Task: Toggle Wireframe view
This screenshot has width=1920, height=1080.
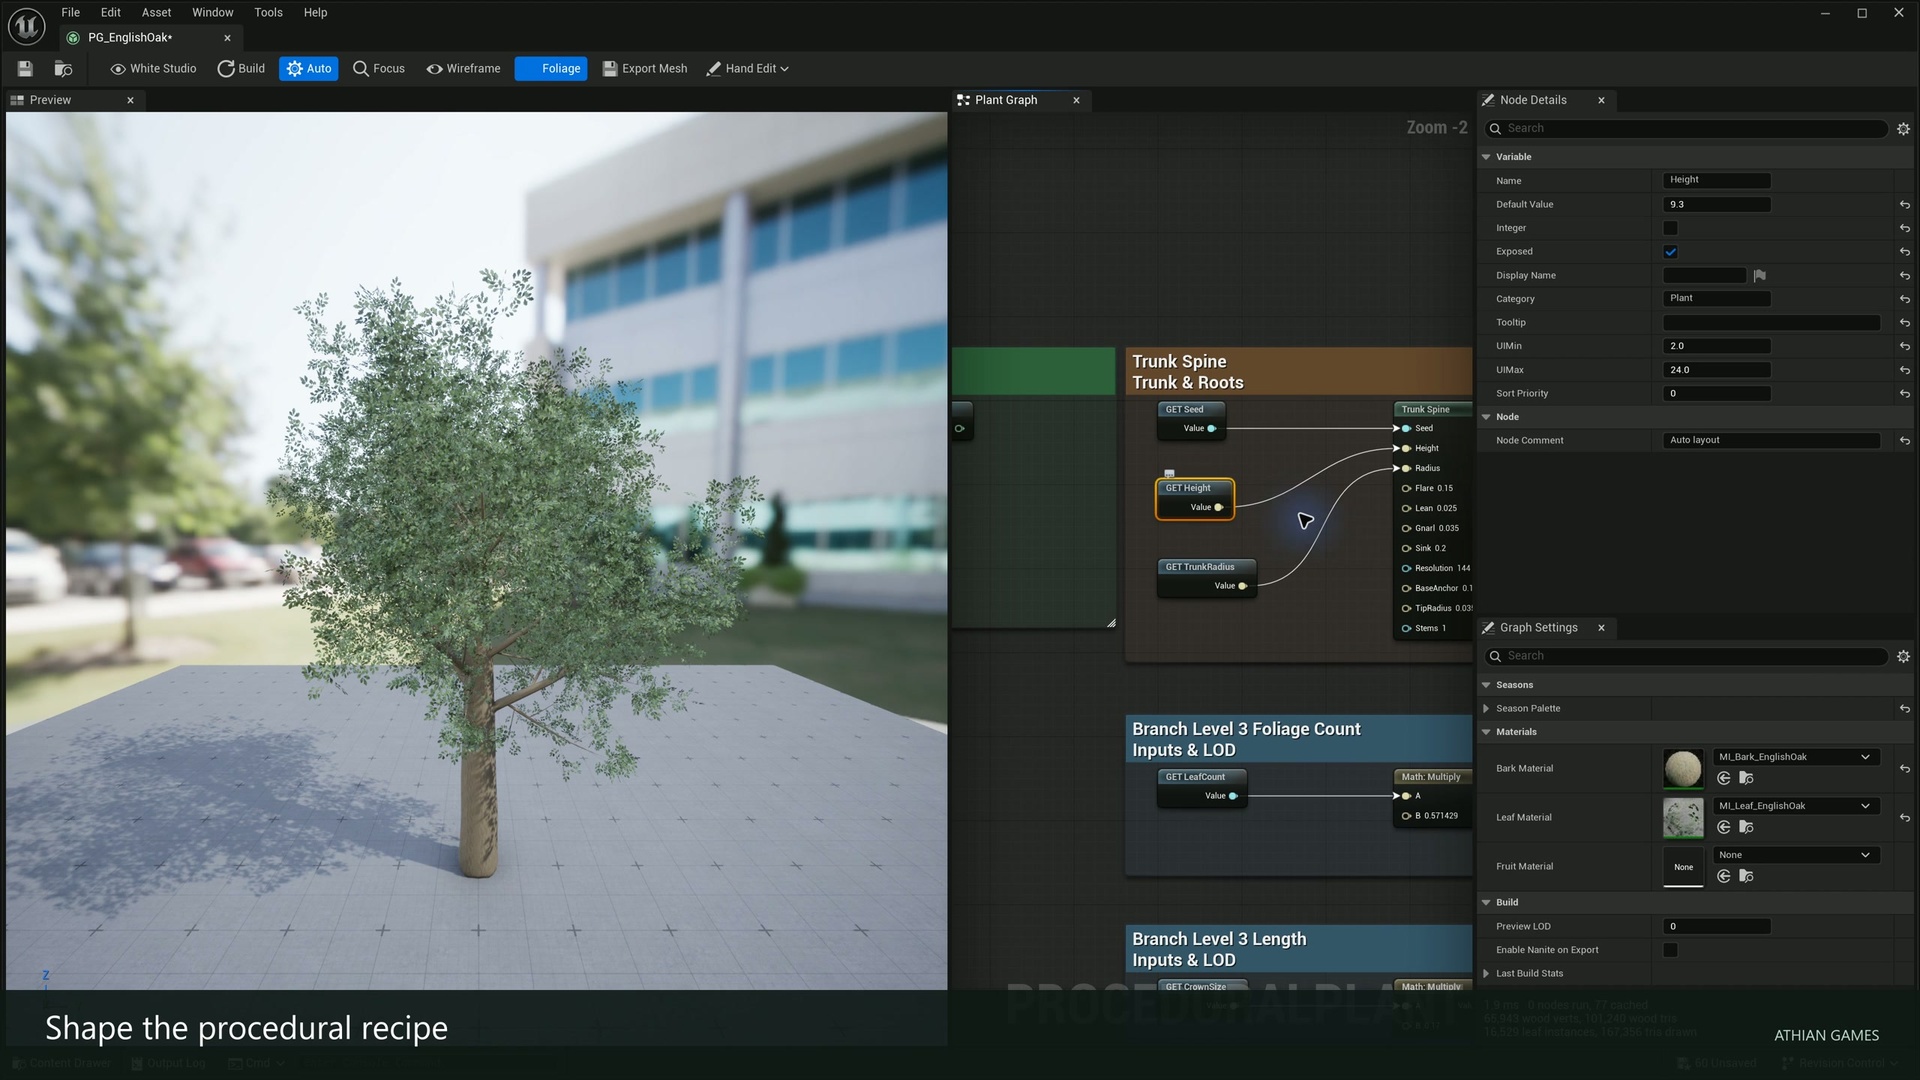Action: click(463, 68)
